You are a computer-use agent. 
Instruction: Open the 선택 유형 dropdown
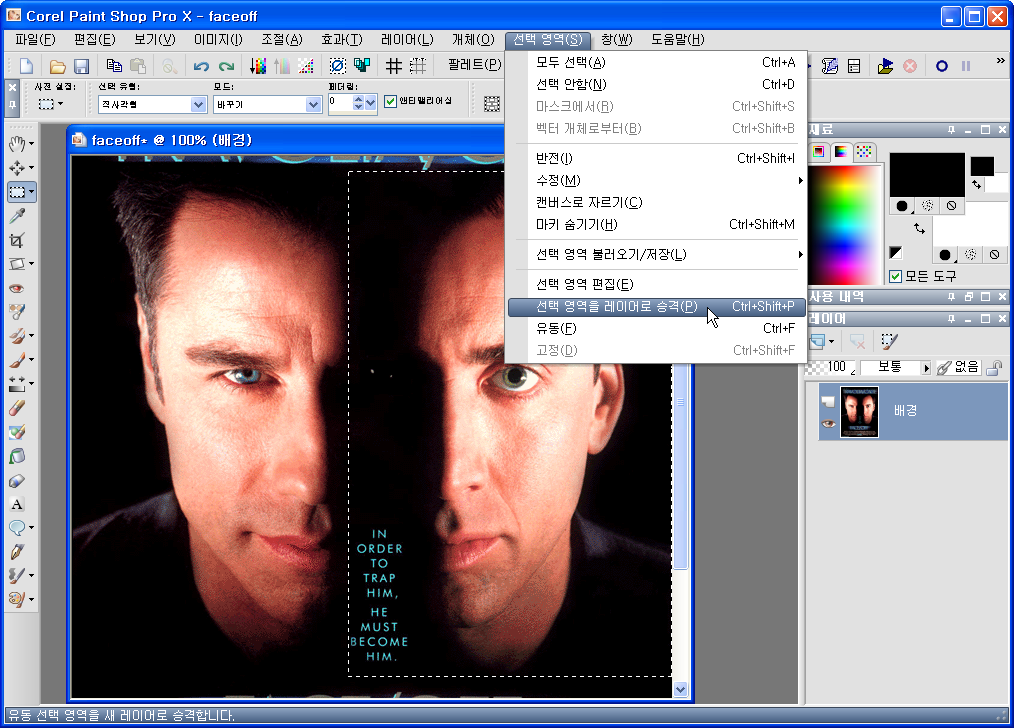pos(199,104)
